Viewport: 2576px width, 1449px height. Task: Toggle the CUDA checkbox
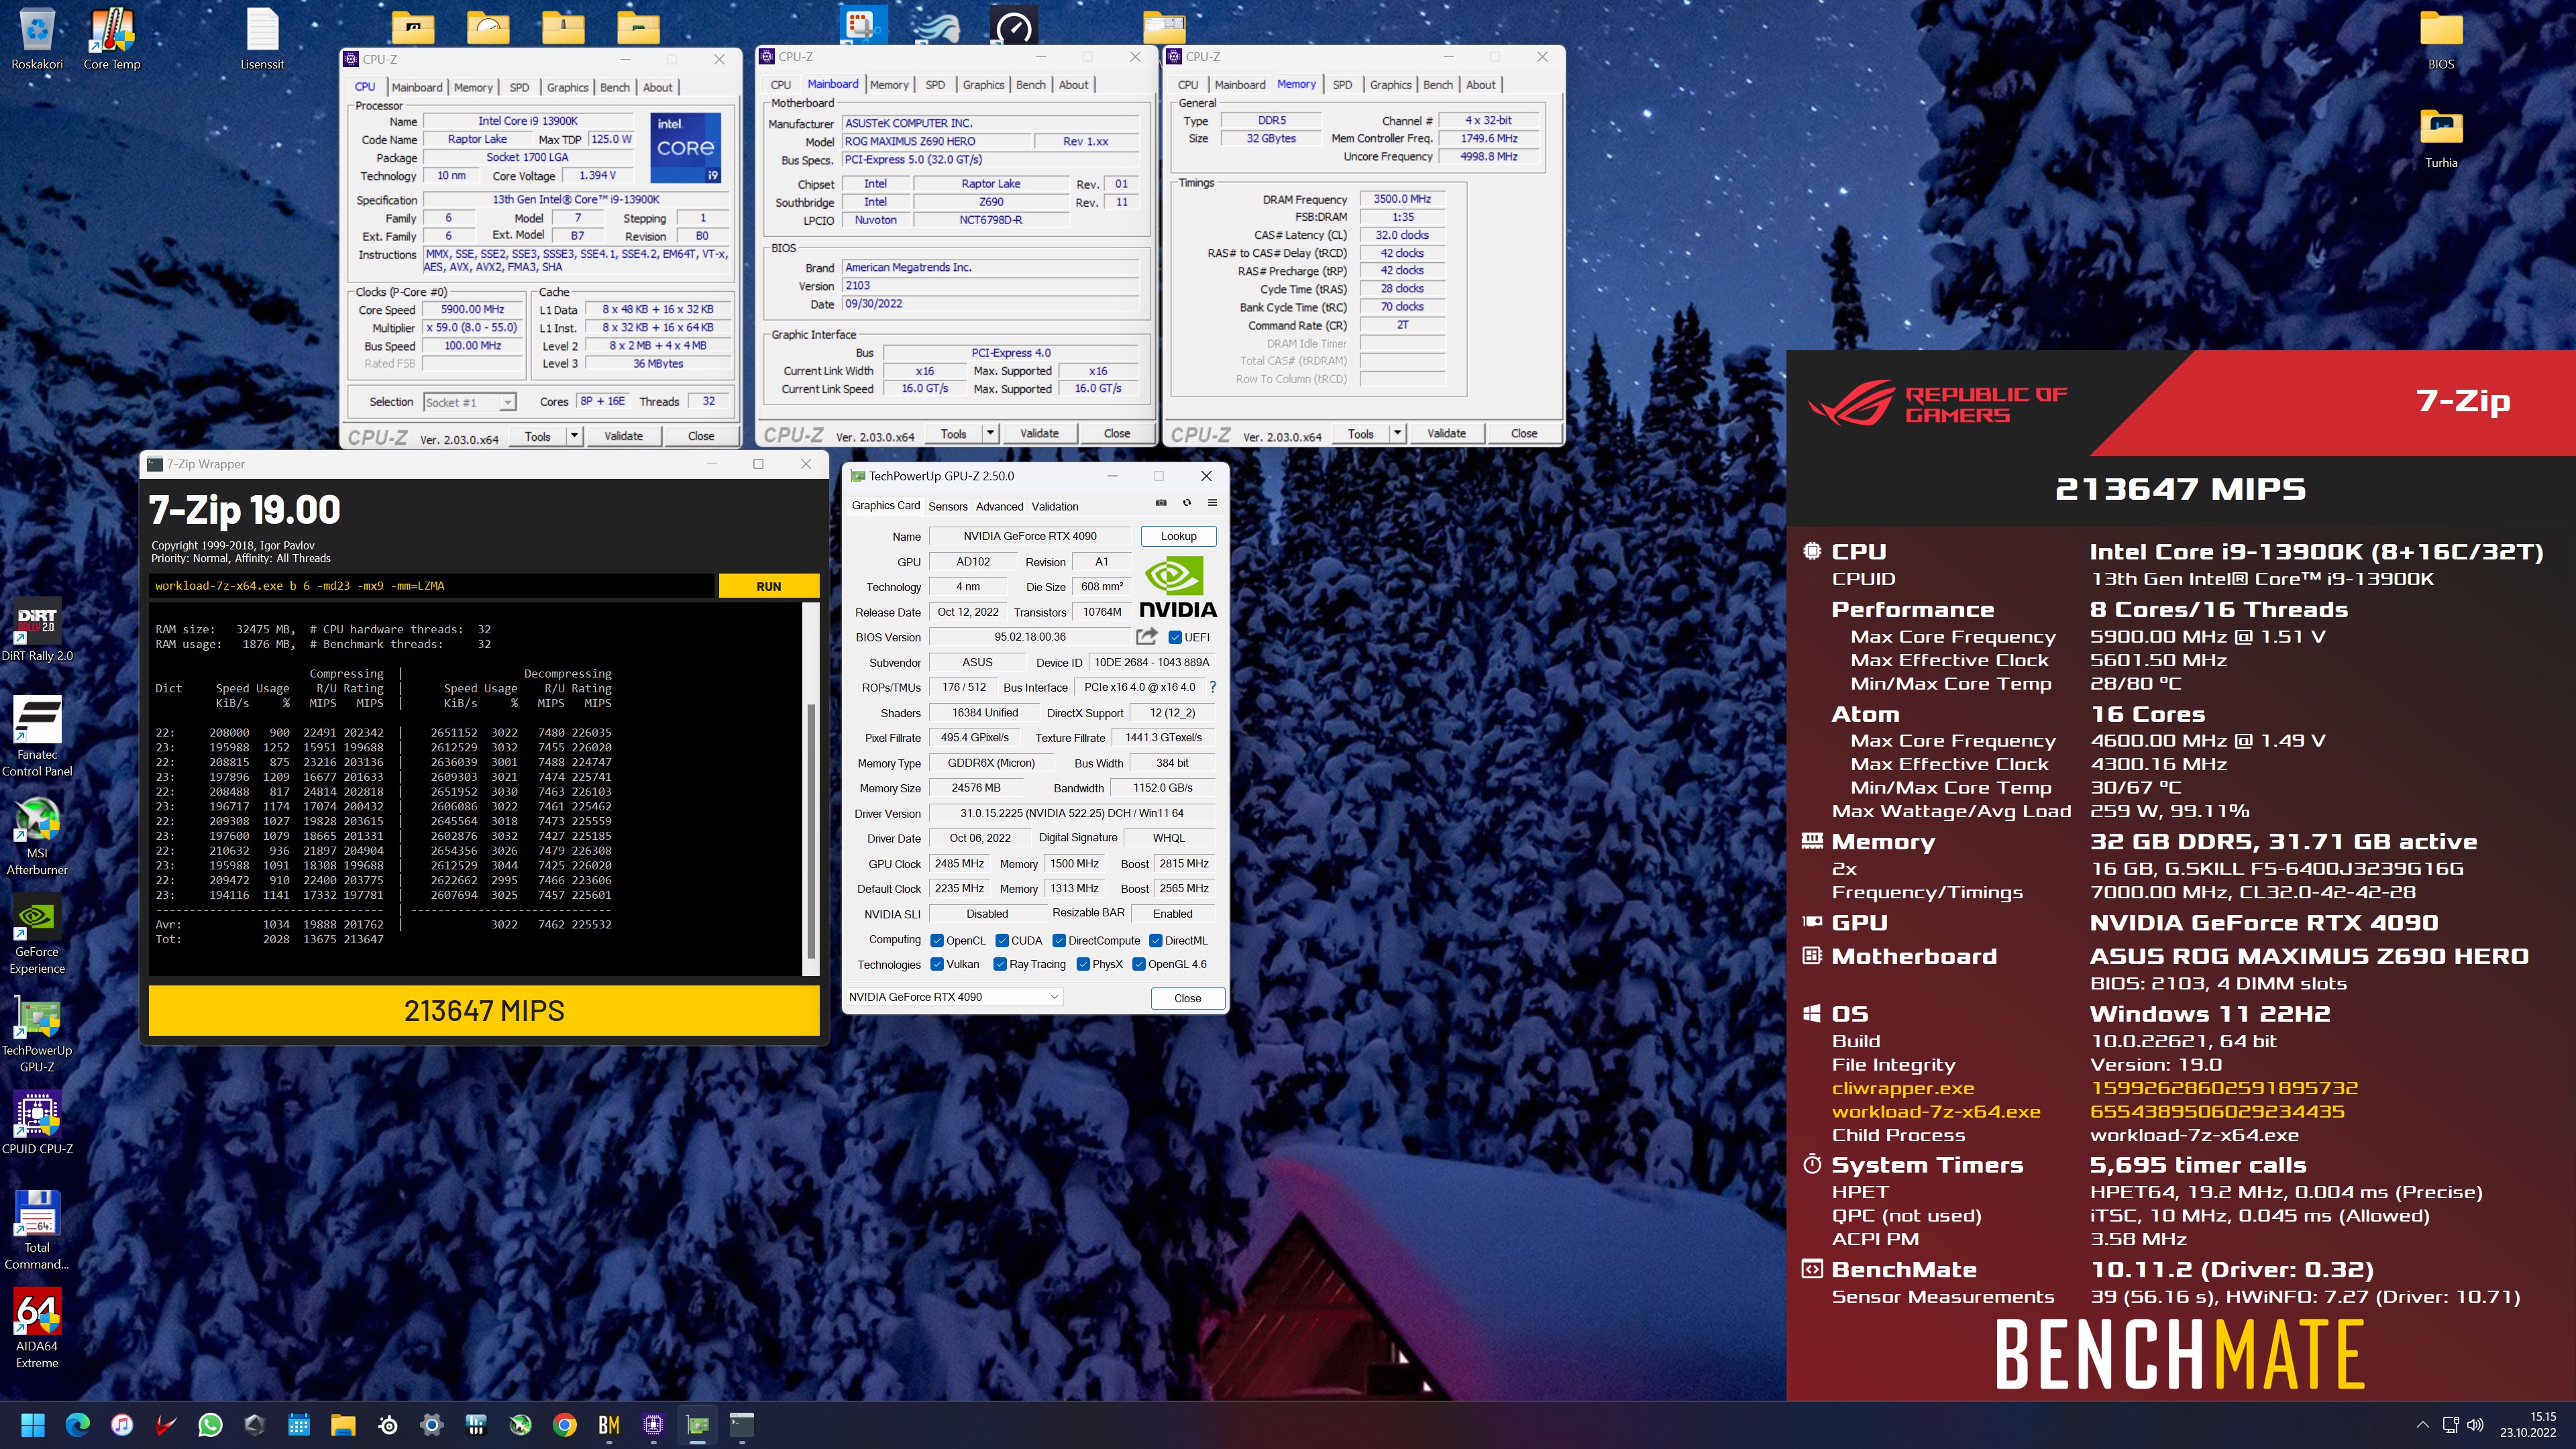coord(1001,940)
